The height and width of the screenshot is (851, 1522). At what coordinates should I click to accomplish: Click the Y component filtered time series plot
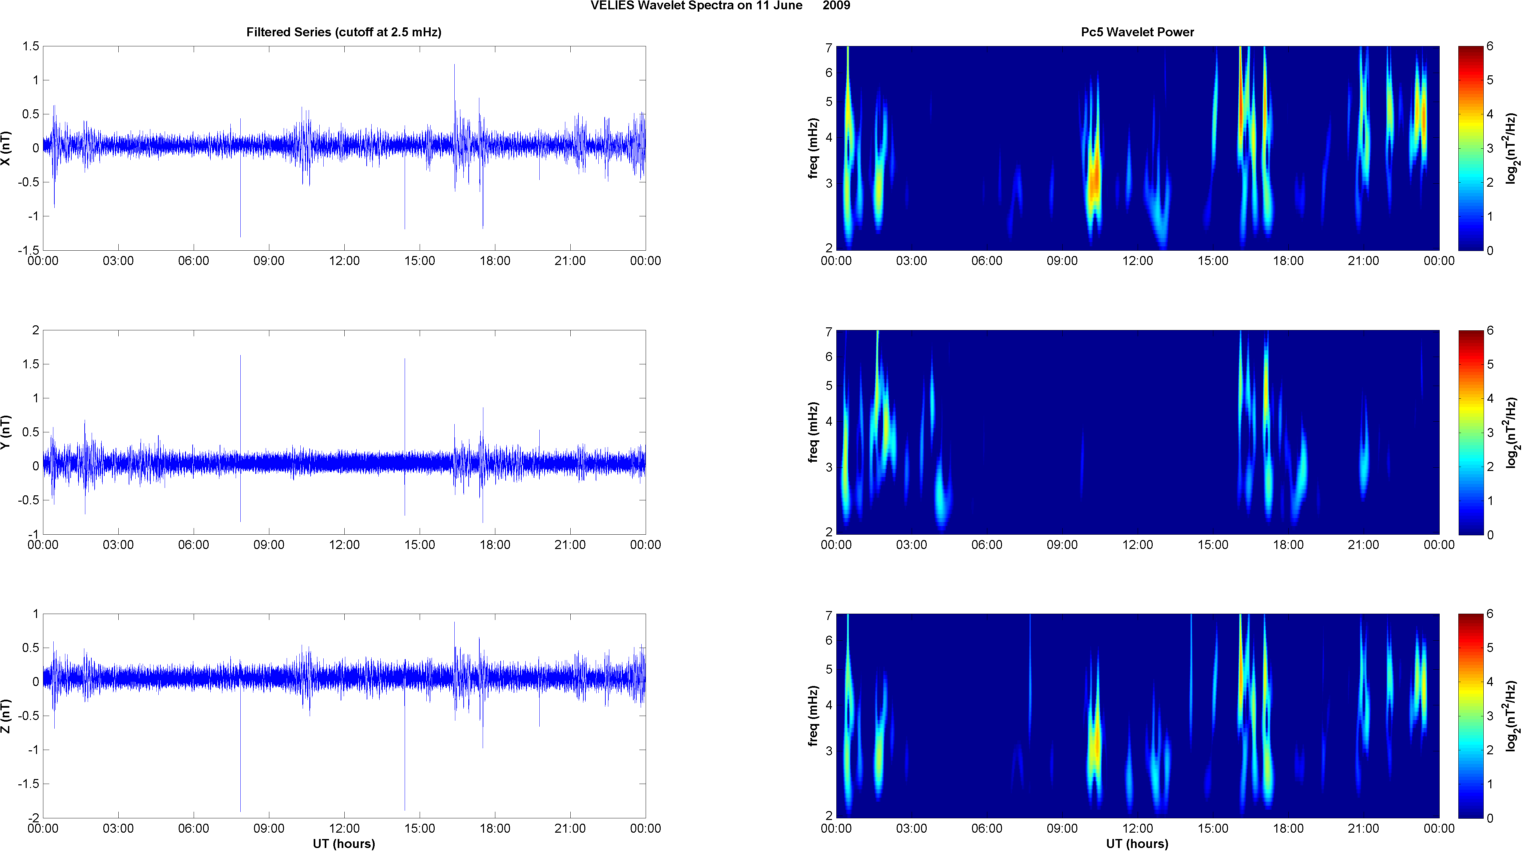344,432
